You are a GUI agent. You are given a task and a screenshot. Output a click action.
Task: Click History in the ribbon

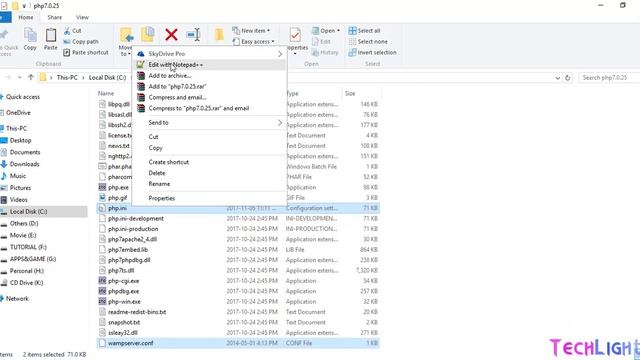325,53
